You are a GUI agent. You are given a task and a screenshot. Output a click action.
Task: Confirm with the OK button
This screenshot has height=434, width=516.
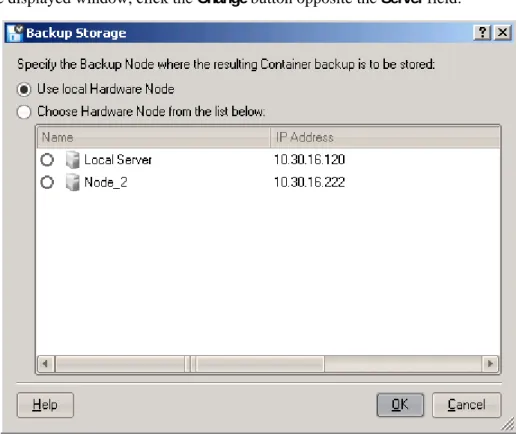(400, 405)
